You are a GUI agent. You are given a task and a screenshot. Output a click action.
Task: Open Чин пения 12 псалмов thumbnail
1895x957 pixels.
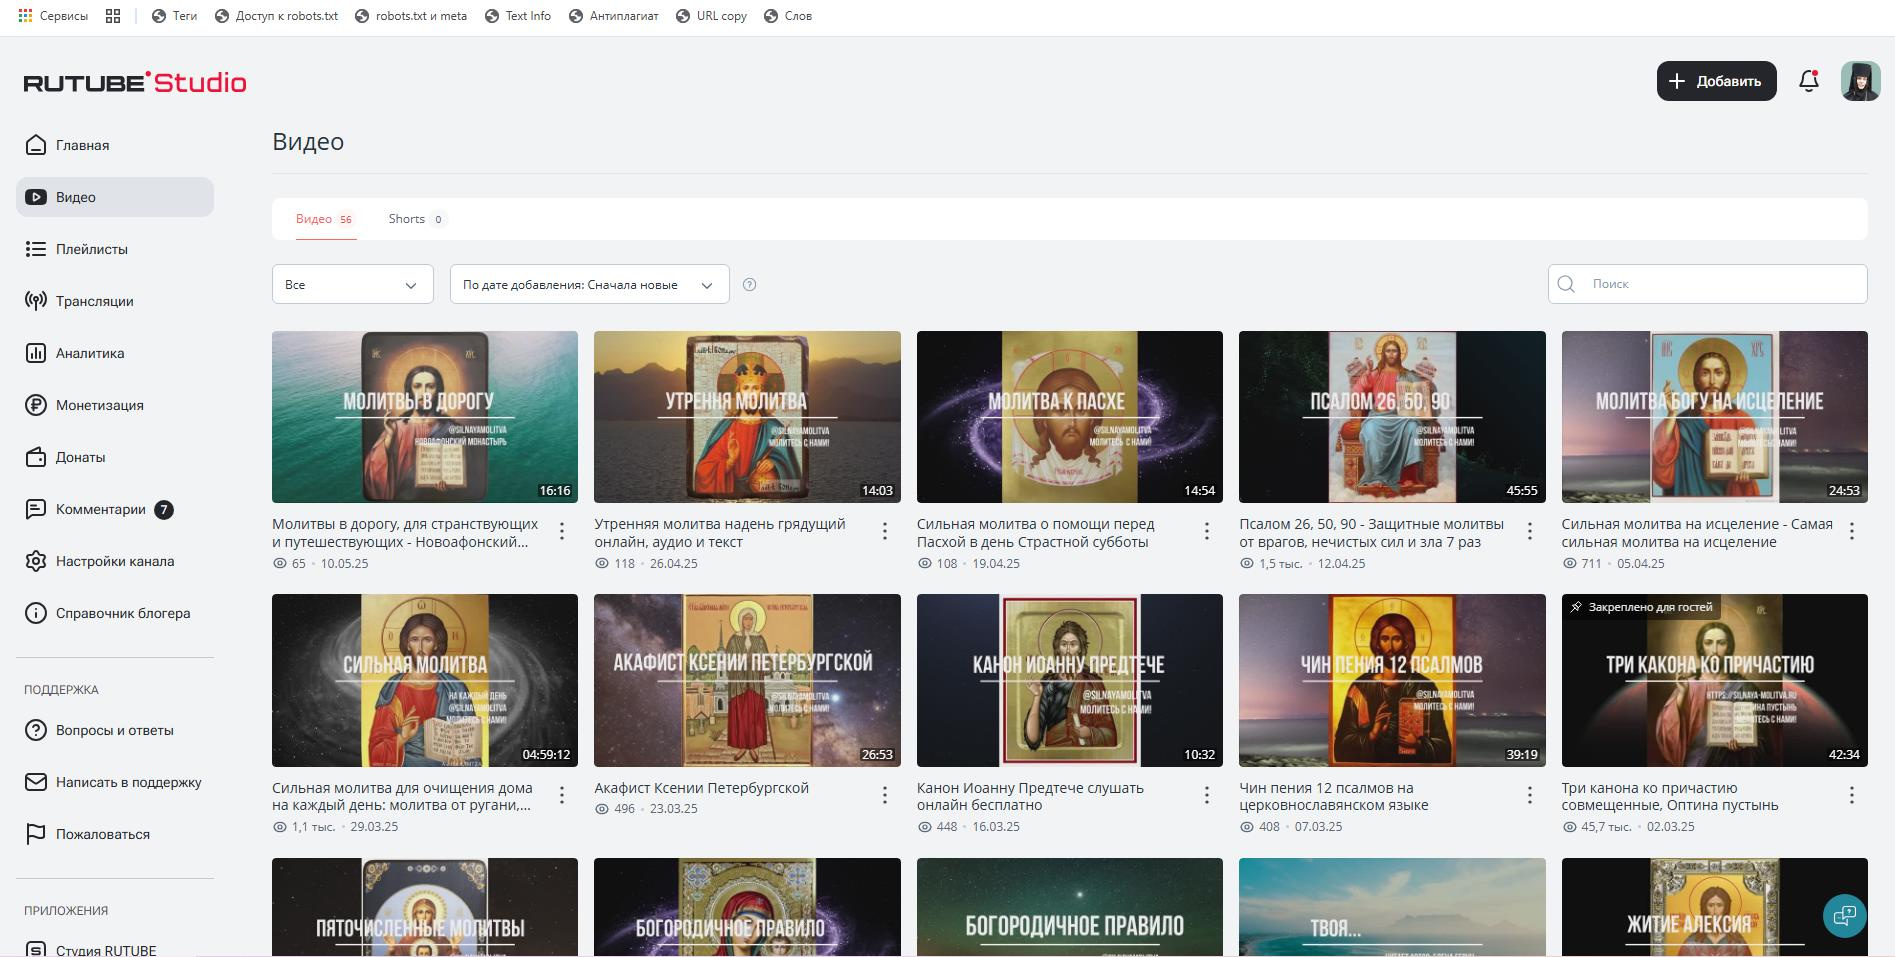click(1392, 680)
